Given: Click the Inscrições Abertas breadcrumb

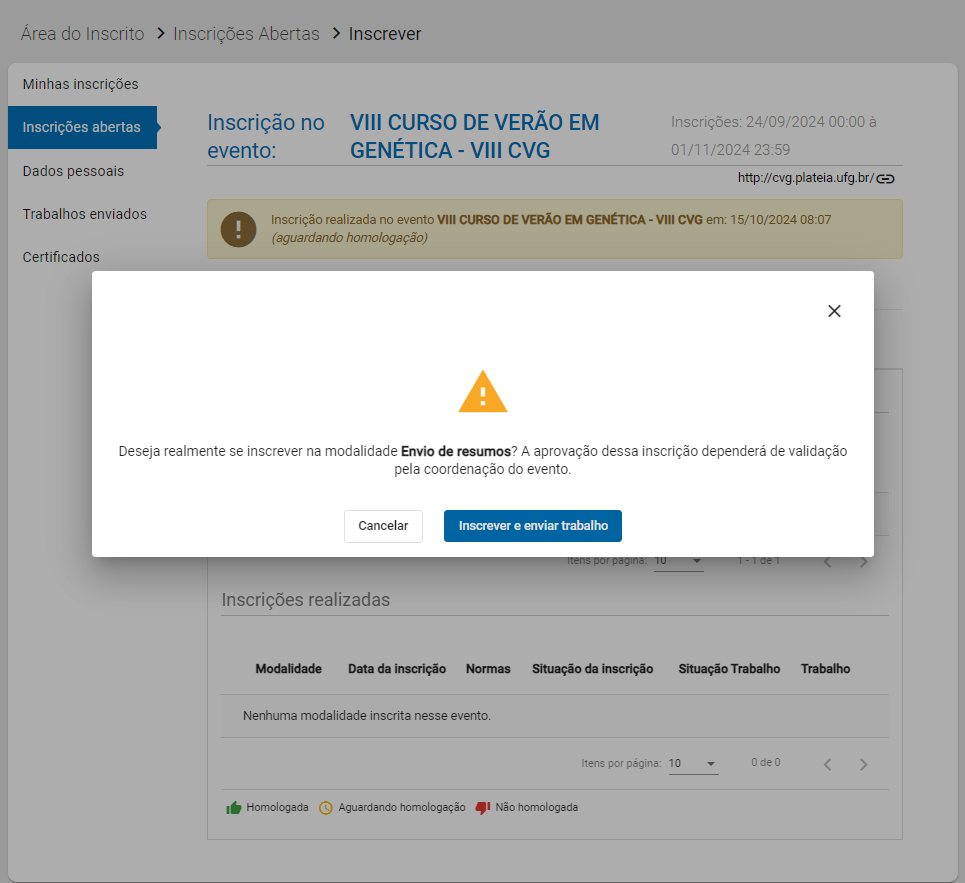Looking at the screenshot, I should point(246,34).
